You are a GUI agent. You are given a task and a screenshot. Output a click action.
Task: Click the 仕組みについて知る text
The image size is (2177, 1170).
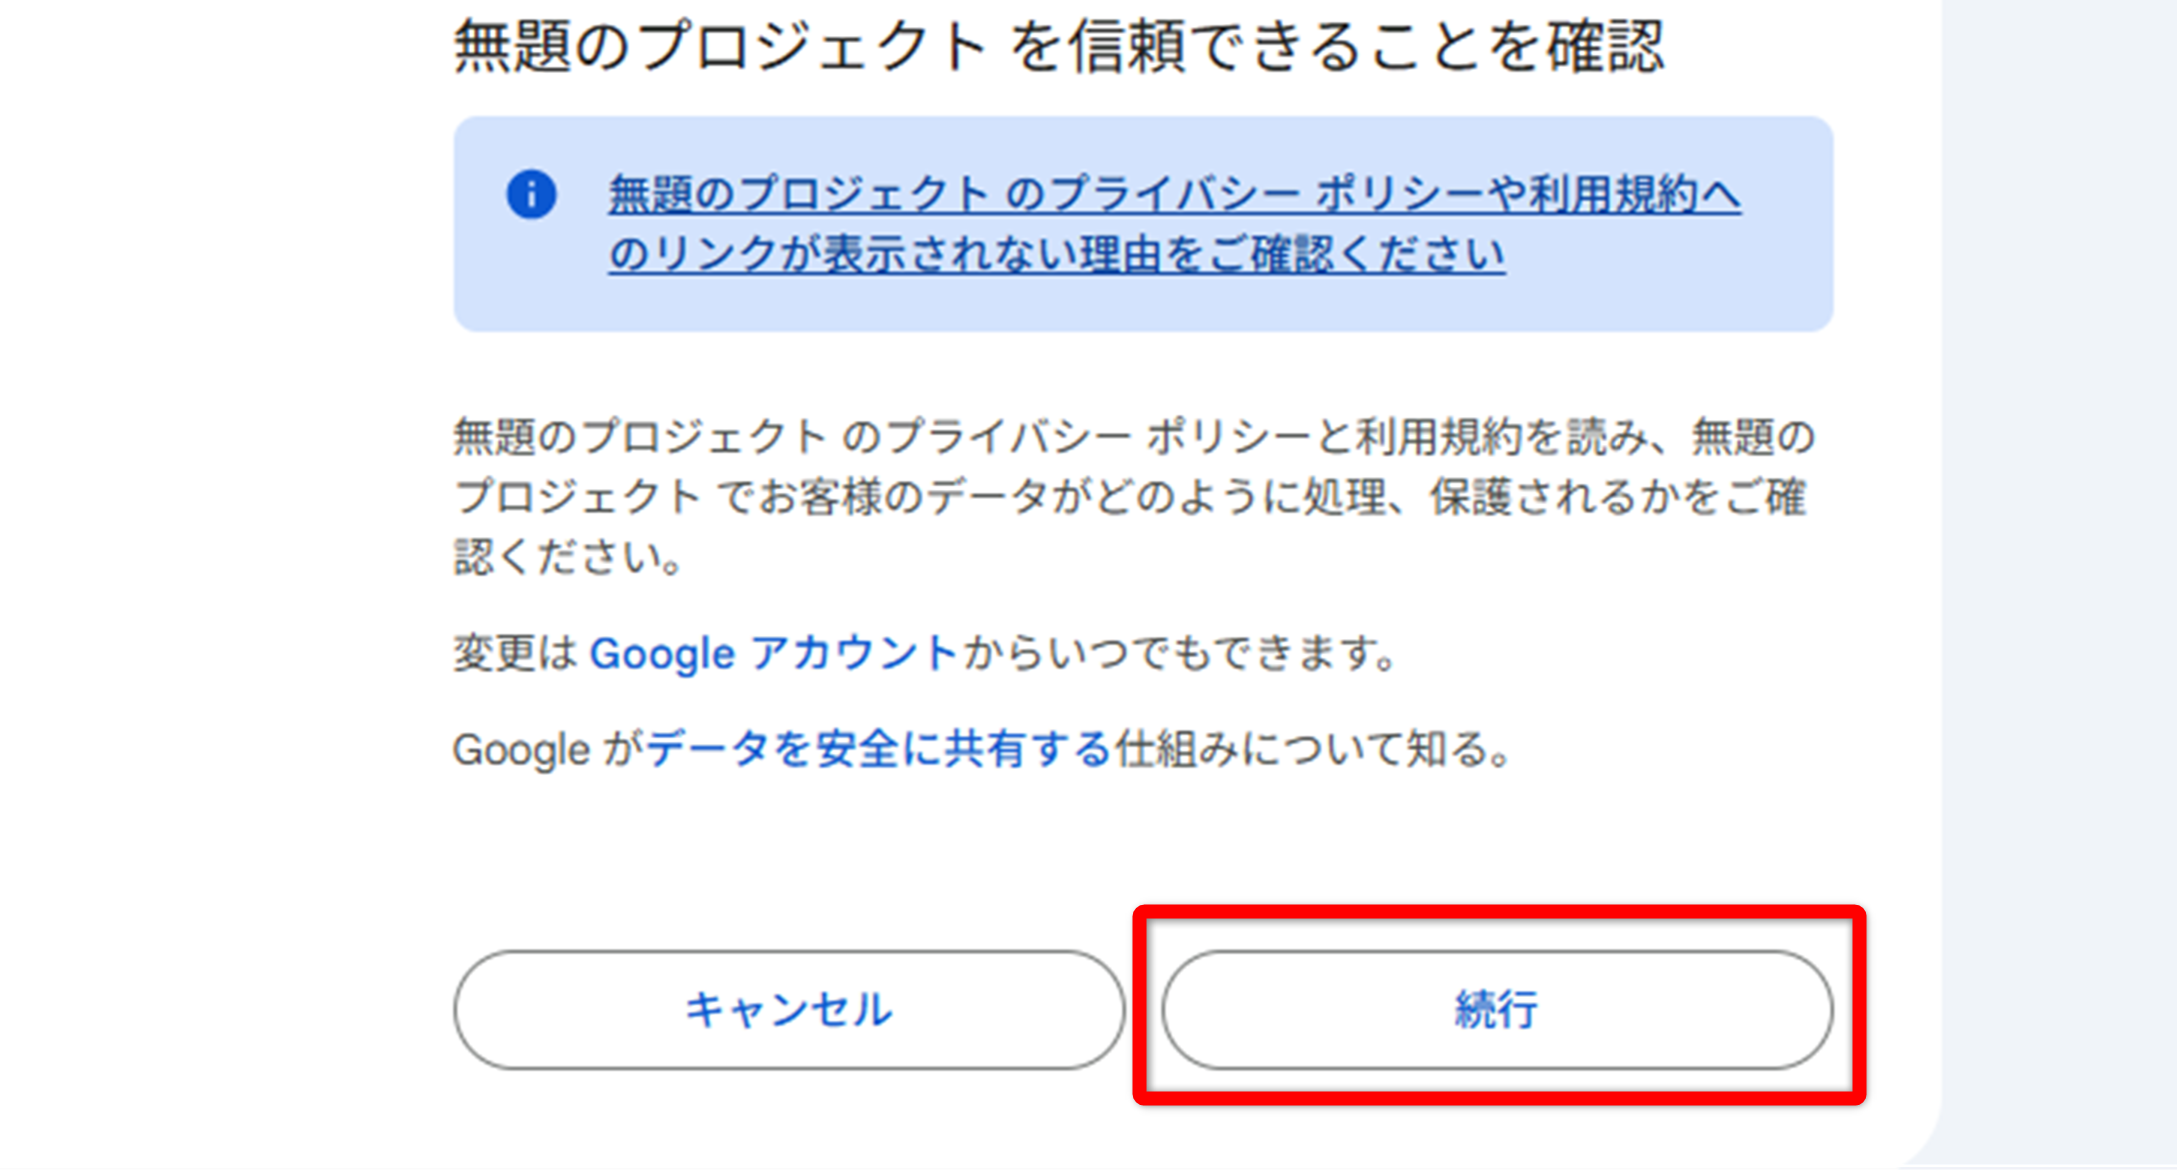click(1314, 749)
